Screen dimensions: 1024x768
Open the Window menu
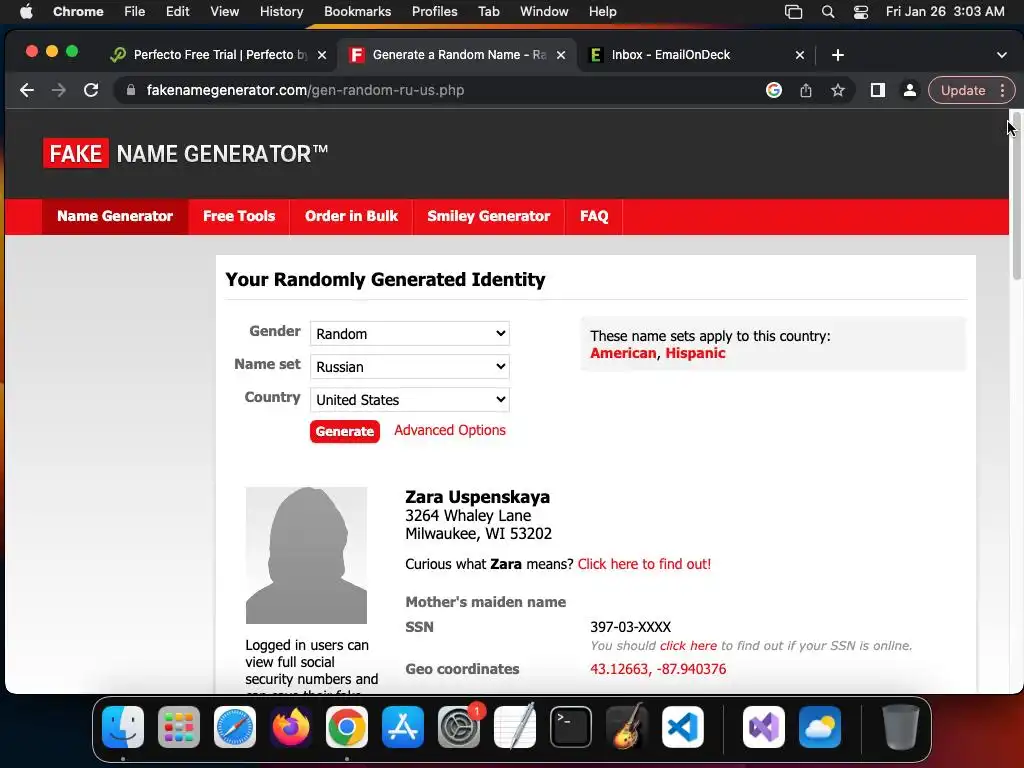(x=544, y=11)
